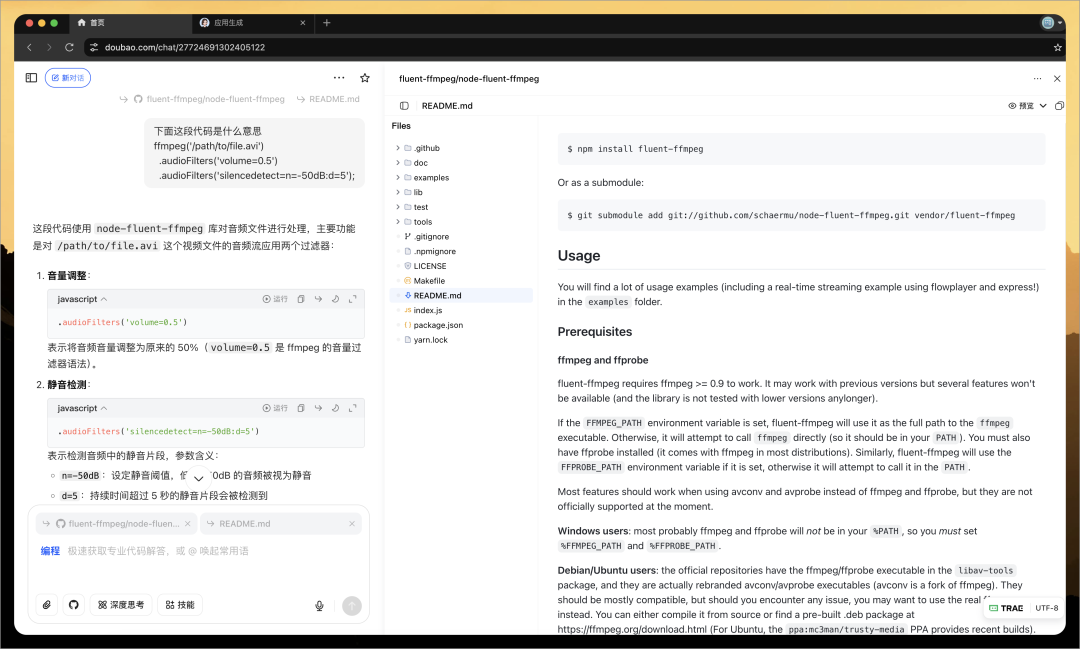Open the repo link in the chat header
This screenshot has height=649, width=1080.
click(209, 99)
